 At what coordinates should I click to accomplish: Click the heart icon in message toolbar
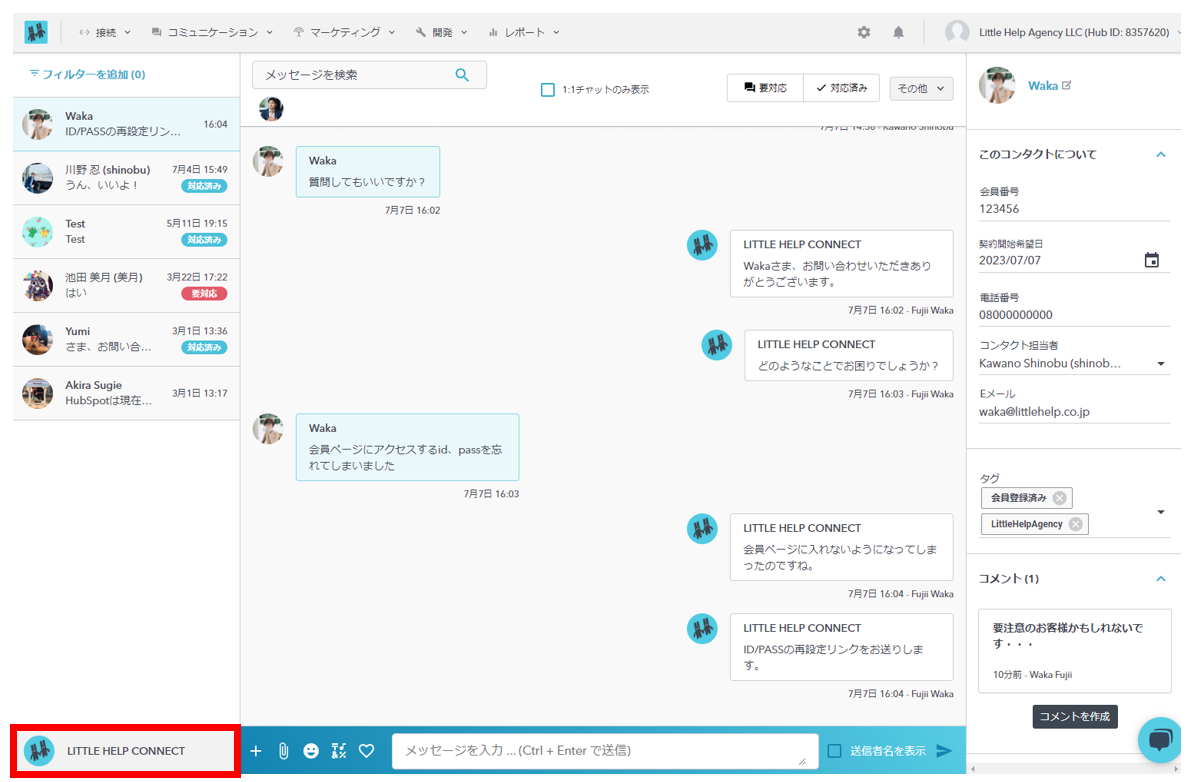[366, 751]
